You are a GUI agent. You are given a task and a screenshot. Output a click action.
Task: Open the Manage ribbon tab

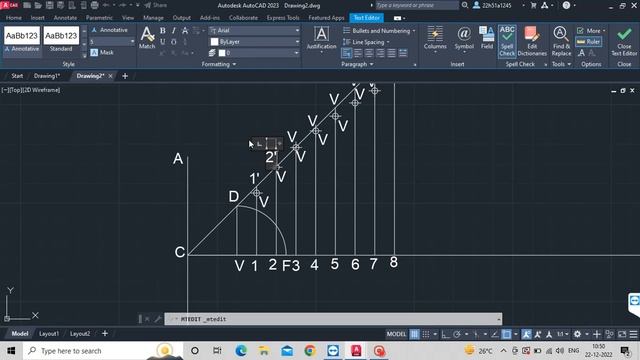click(x=153, y=18)
